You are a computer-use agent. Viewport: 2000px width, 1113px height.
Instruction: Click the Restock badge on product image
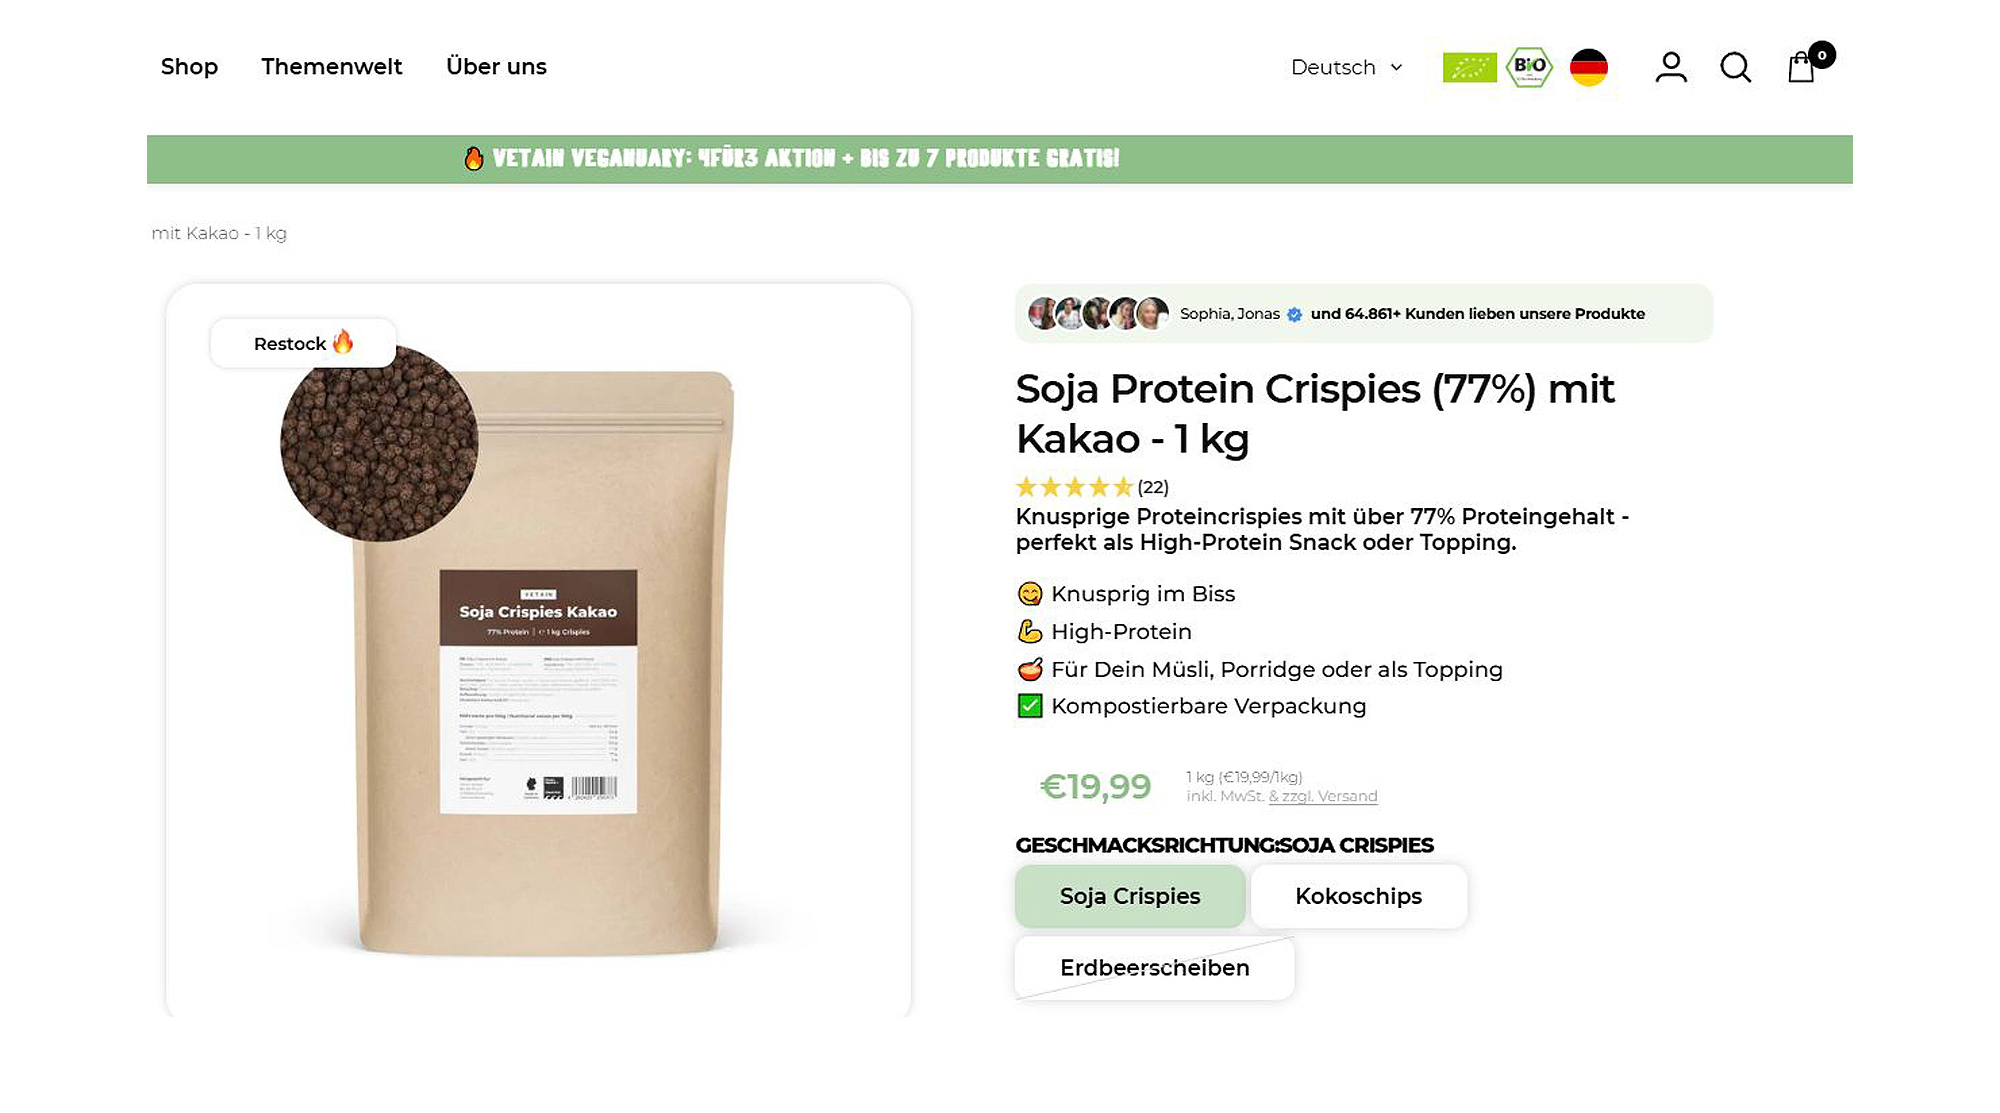coord(303,343)
